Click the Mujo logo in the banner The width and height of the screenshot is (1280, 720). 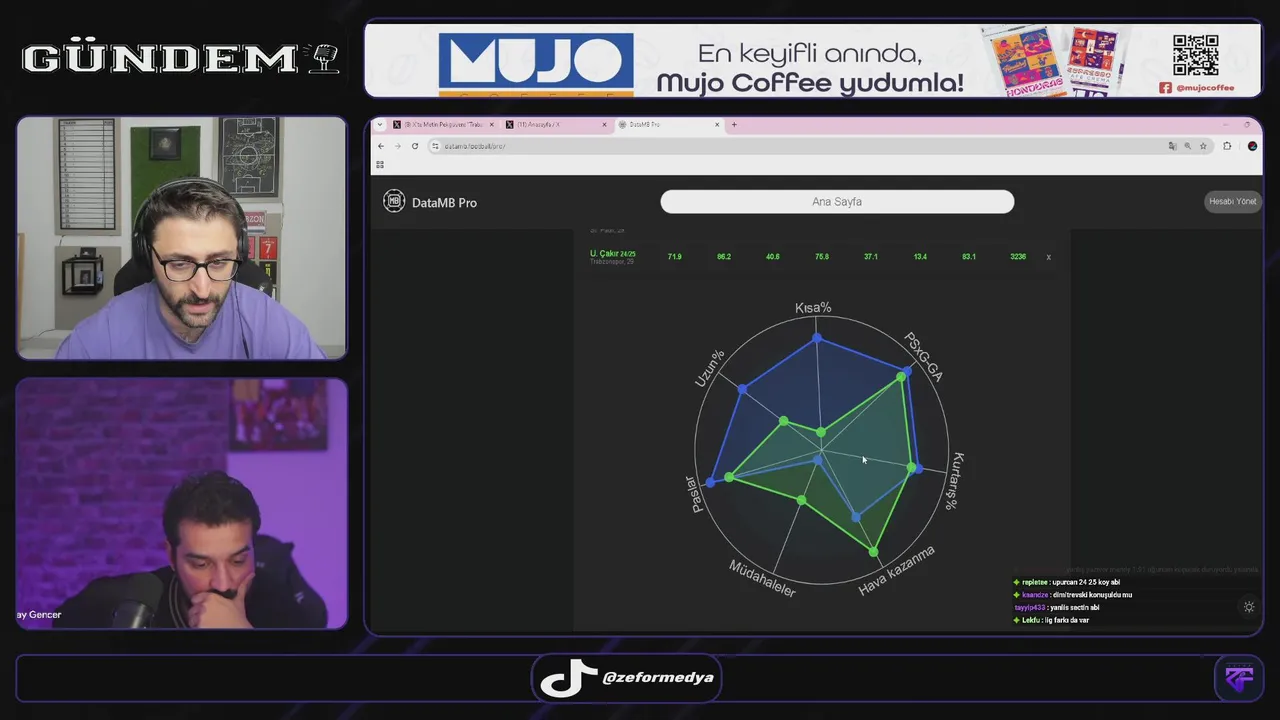coord(536,64)
